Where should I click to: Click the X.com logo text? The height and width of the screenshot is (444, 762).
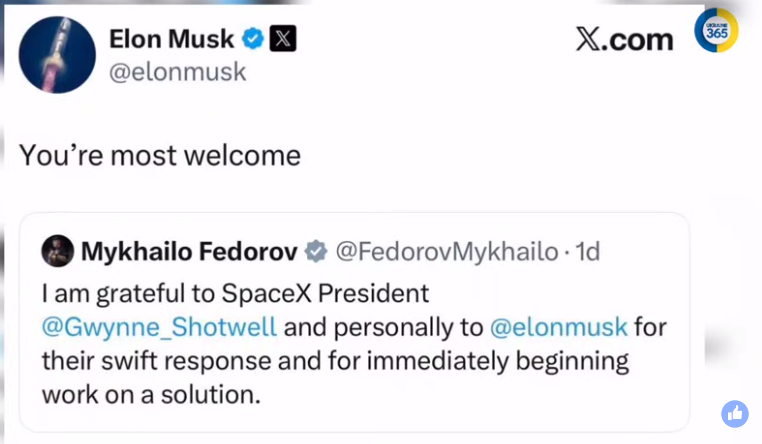[x=624, y=39]
